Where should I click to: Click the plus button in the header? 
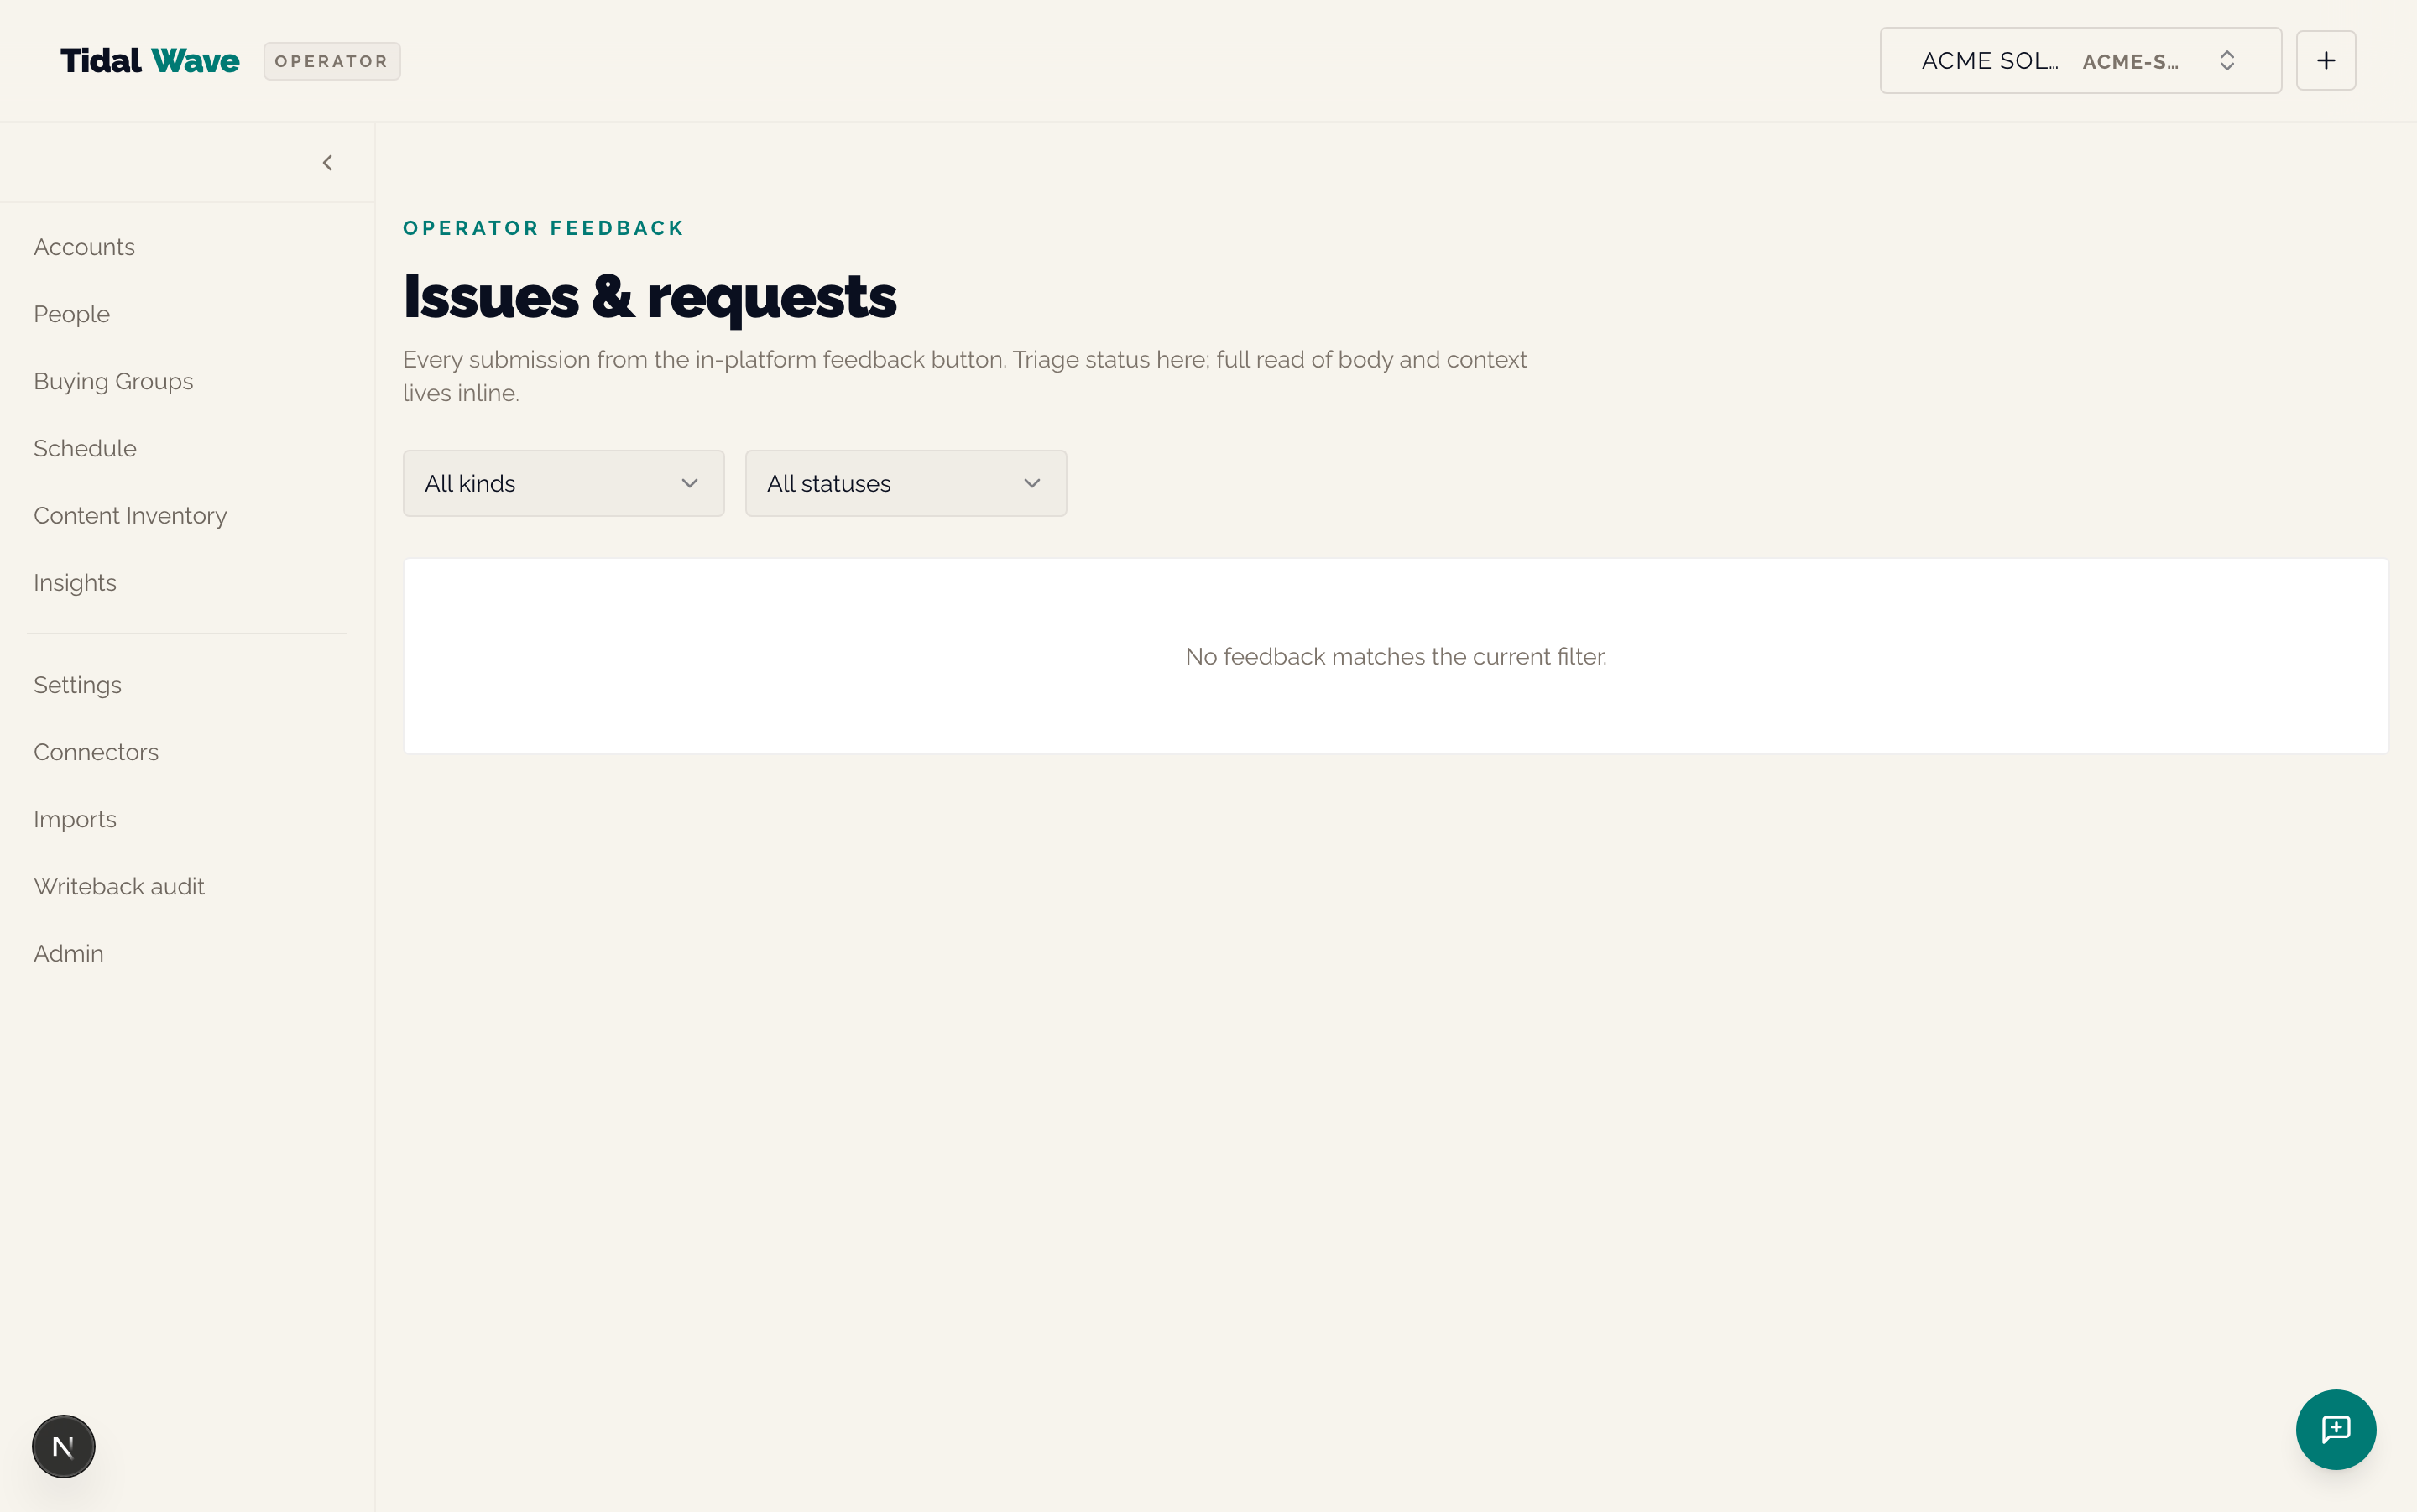tap(2325, 61)
